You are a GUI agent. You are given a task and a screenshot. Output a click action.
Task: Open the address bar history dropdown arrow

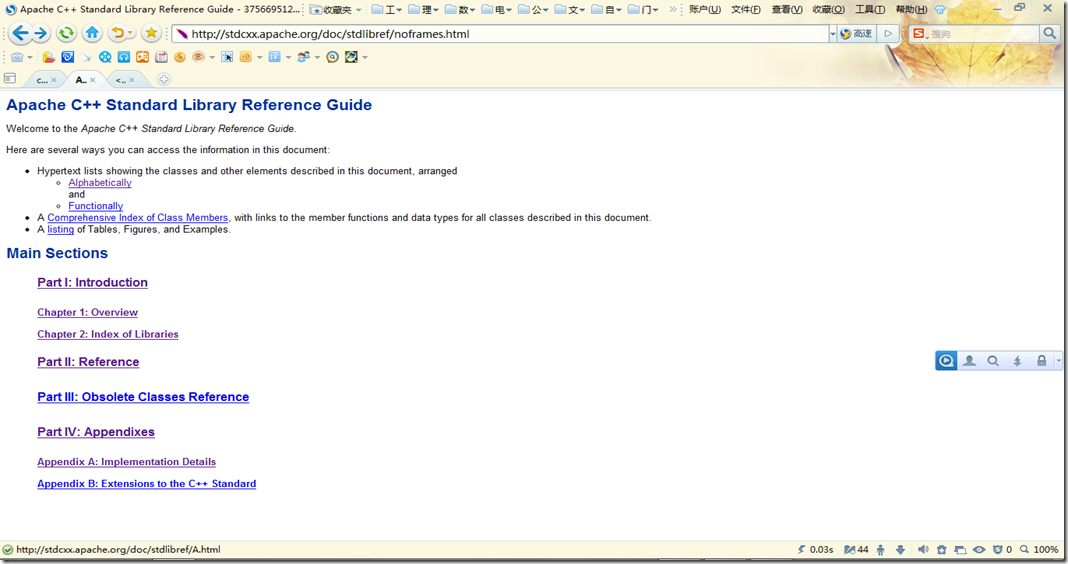tap(832, 33)
